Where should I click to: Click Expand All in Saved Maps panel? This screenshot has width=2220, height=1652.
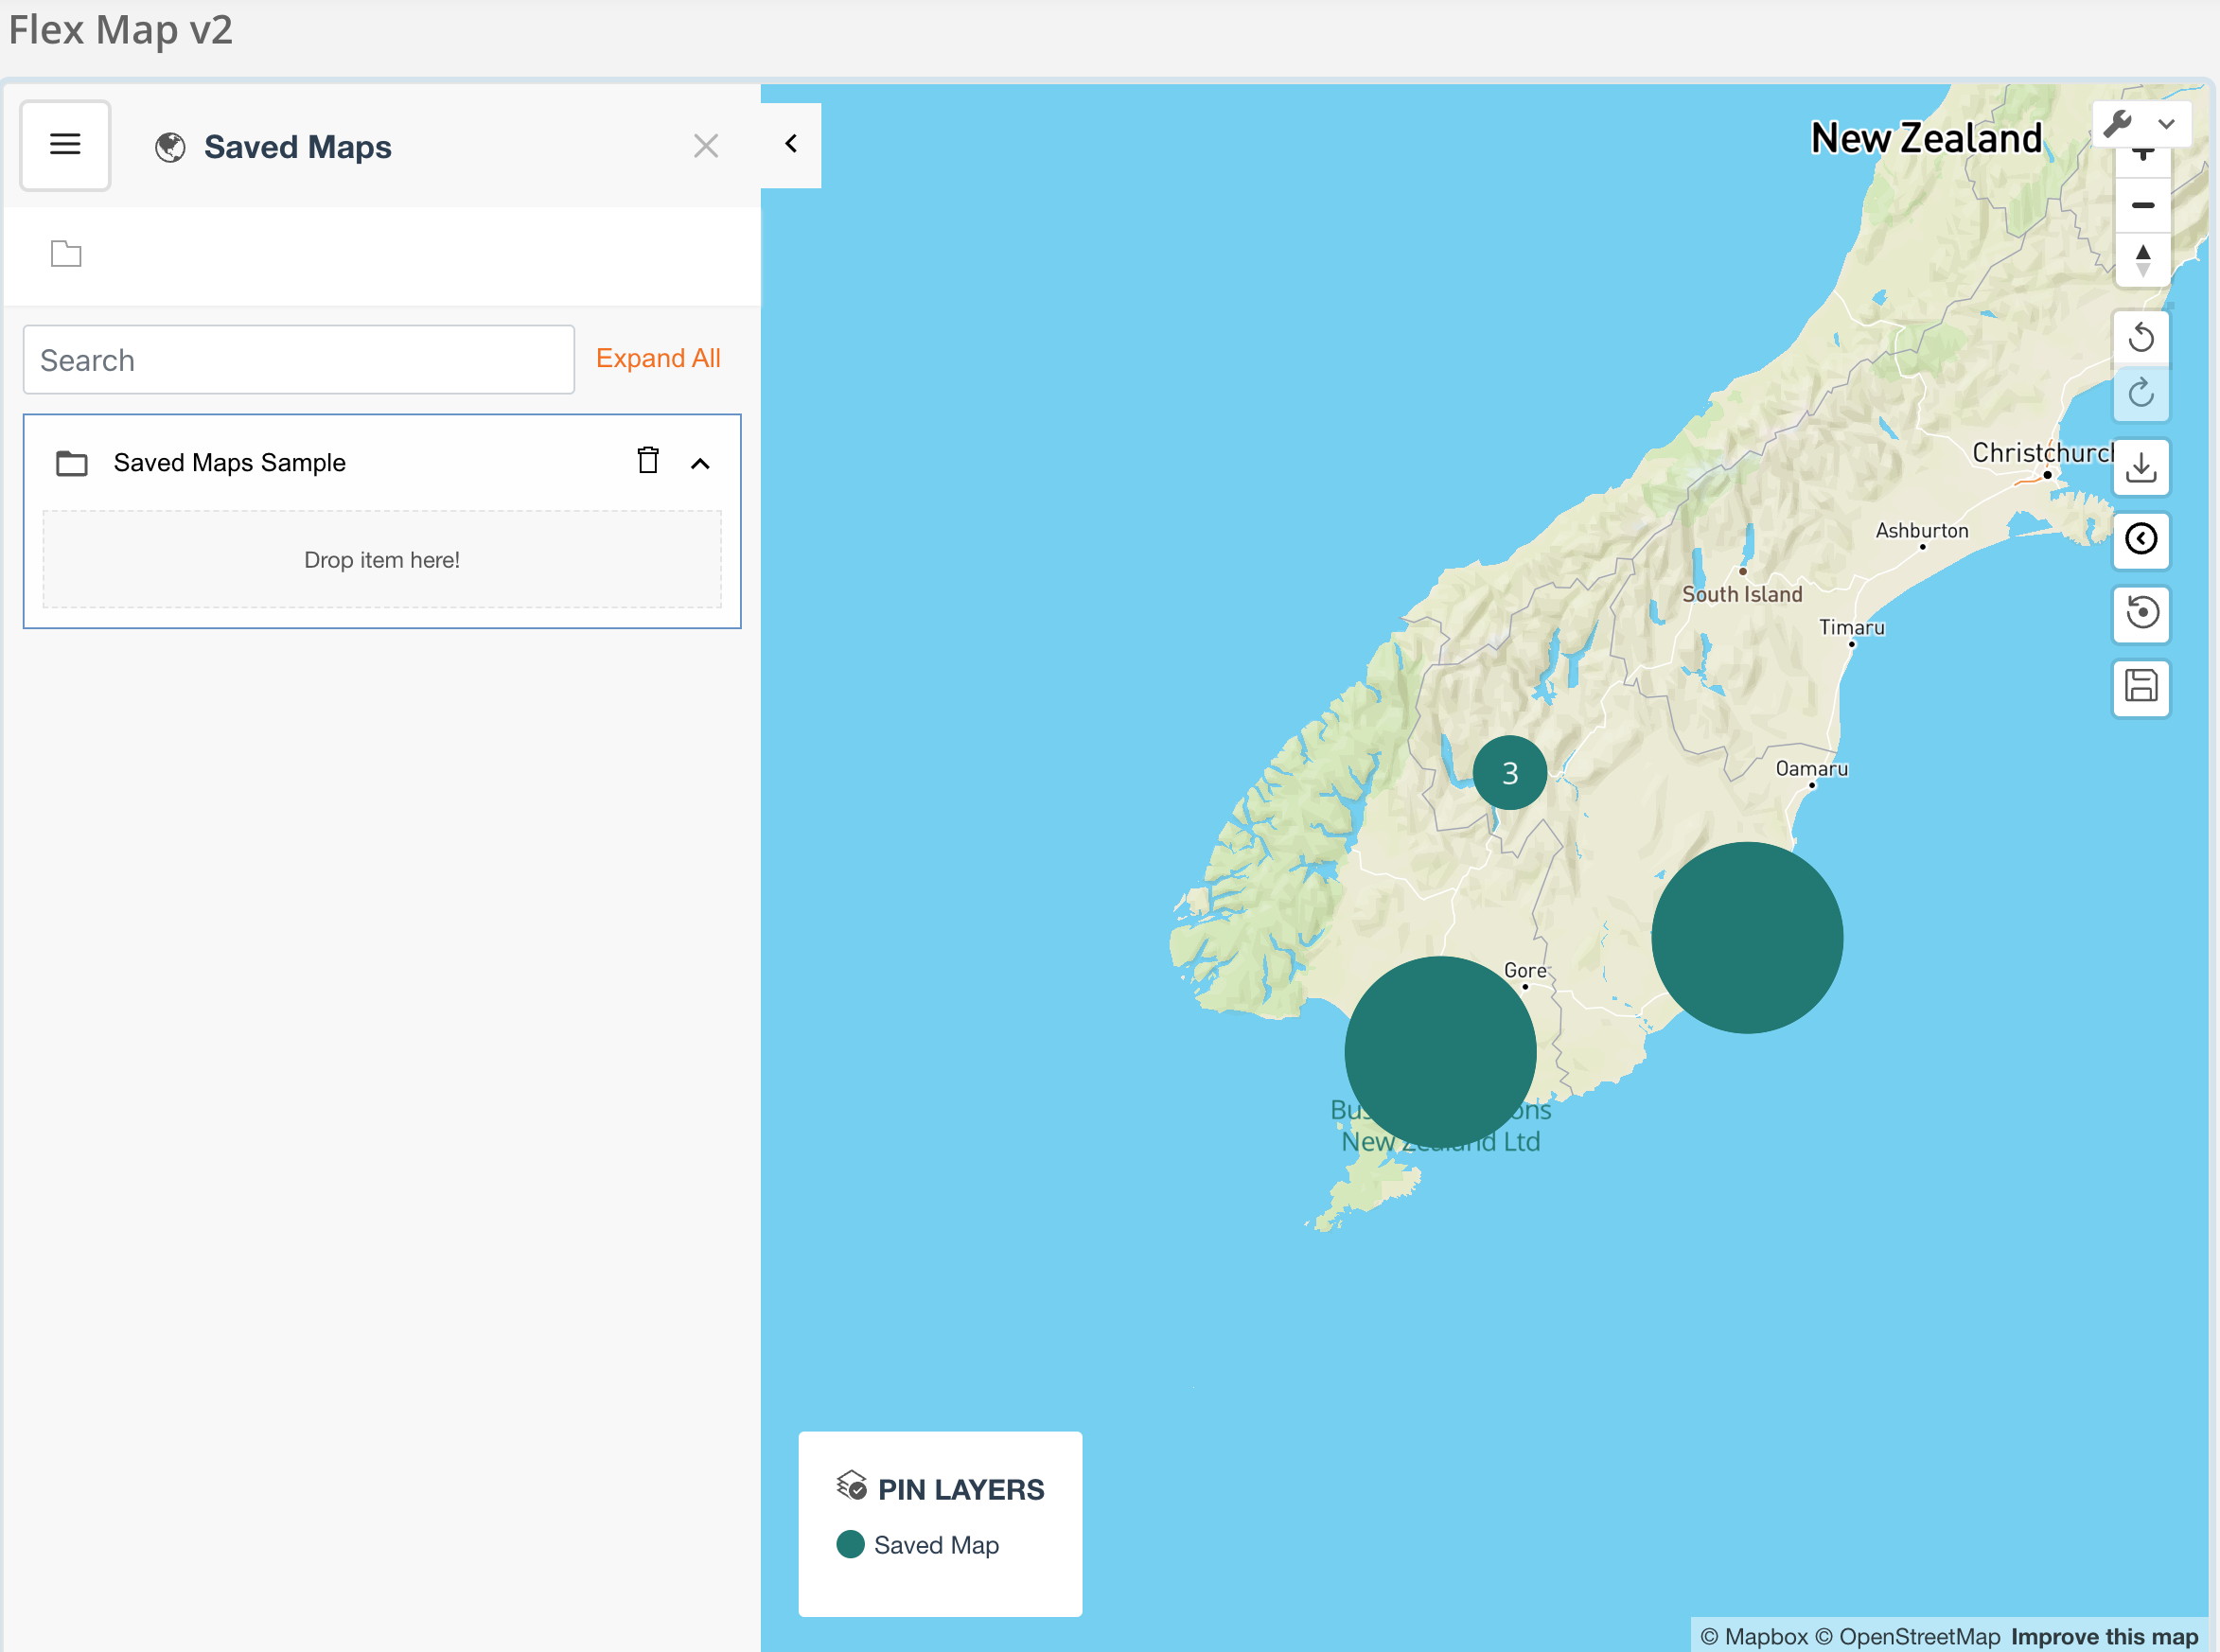[657, 358]
